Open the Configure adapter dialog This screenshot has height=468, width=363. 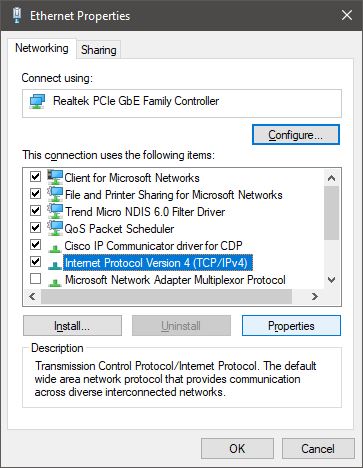click(296, 135)
